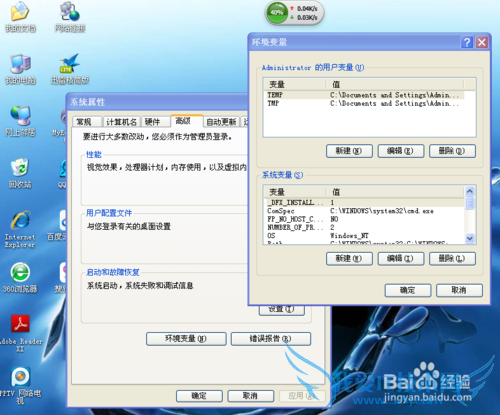Click 删除(L) under system variables
This screenshot has height=415, width=500.
tap(452, 258)
